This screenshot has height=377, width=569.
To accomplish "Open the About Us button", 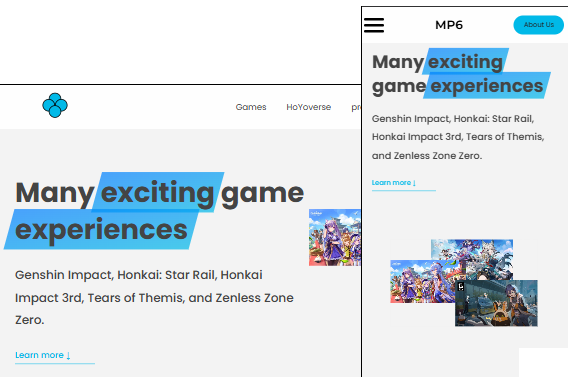I will click(539, 25).
